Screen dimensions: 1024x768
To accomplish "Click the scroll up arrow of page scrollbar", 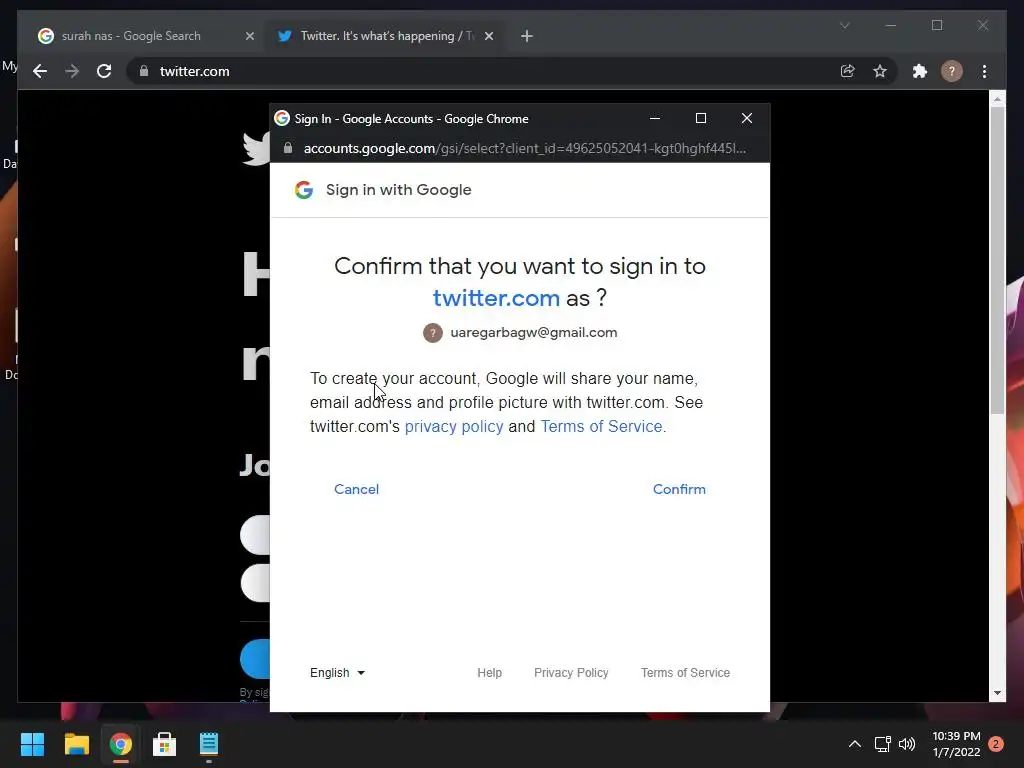I will pos(997,99).
